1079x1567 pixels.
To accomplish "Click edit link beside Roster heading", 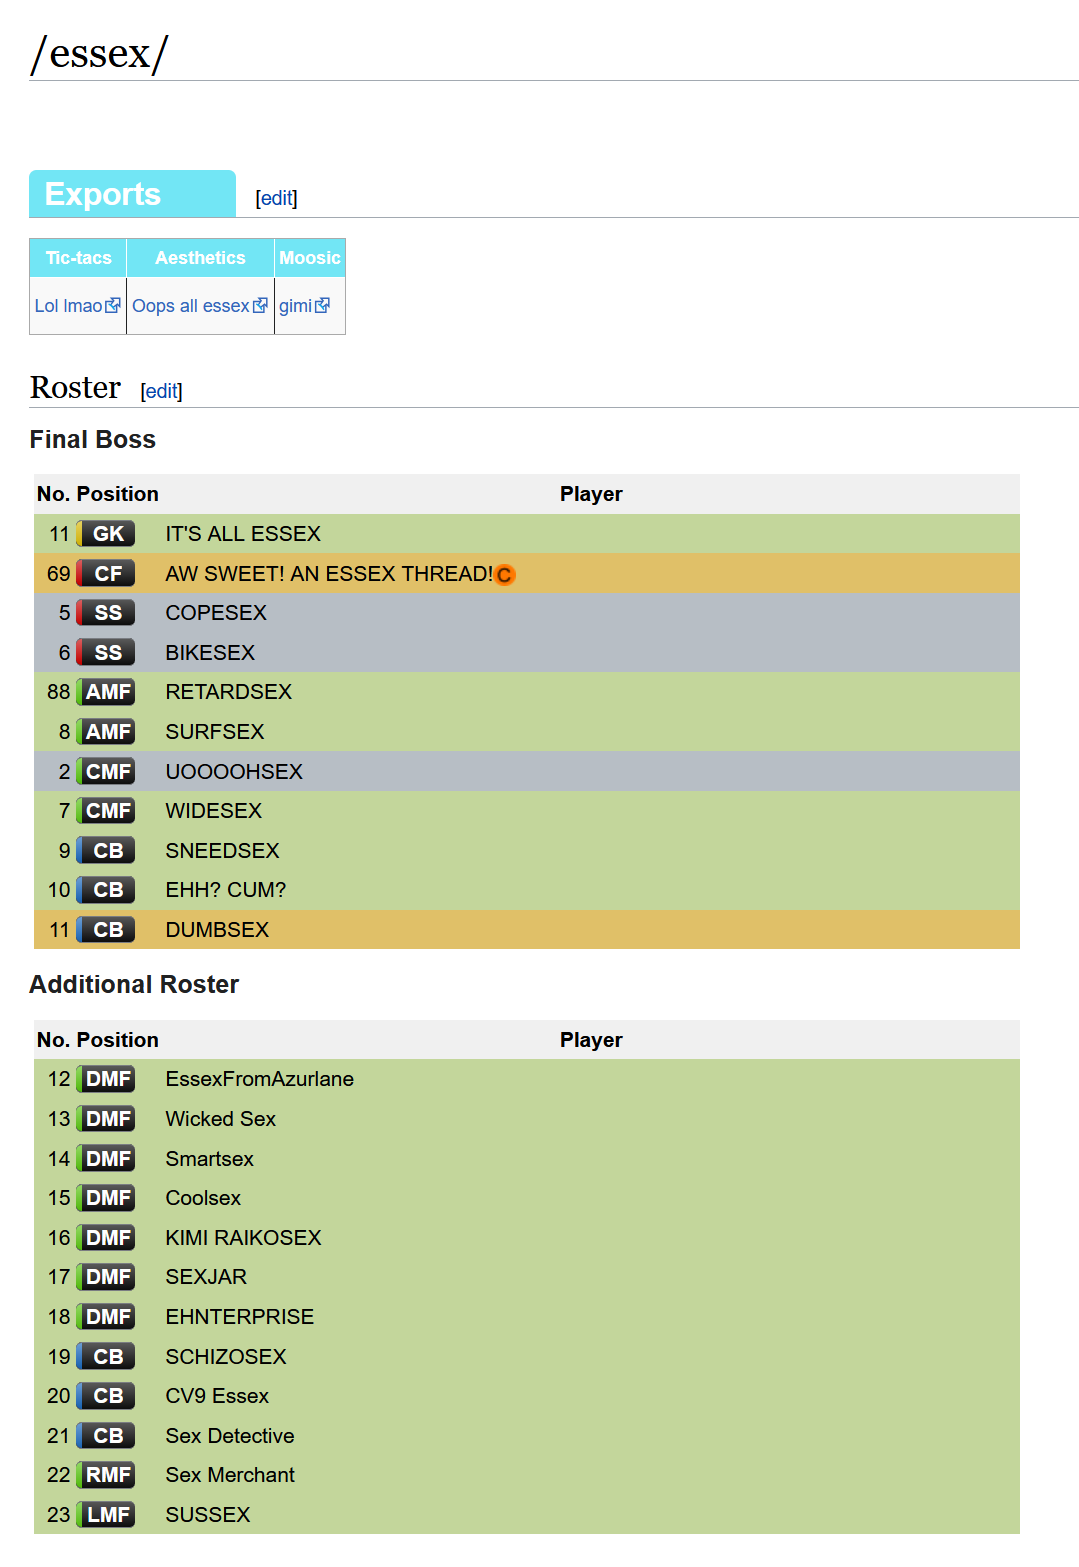I will coord(161,391).
